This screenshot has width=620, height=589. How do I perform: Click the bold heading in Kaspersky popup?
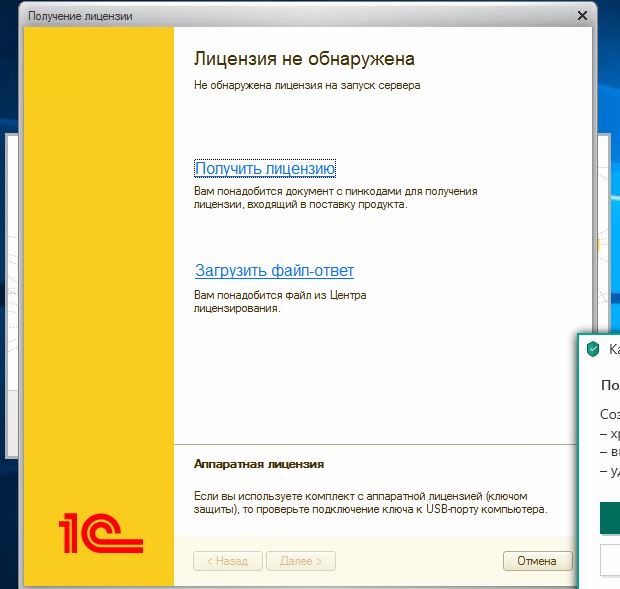(609, 384)
